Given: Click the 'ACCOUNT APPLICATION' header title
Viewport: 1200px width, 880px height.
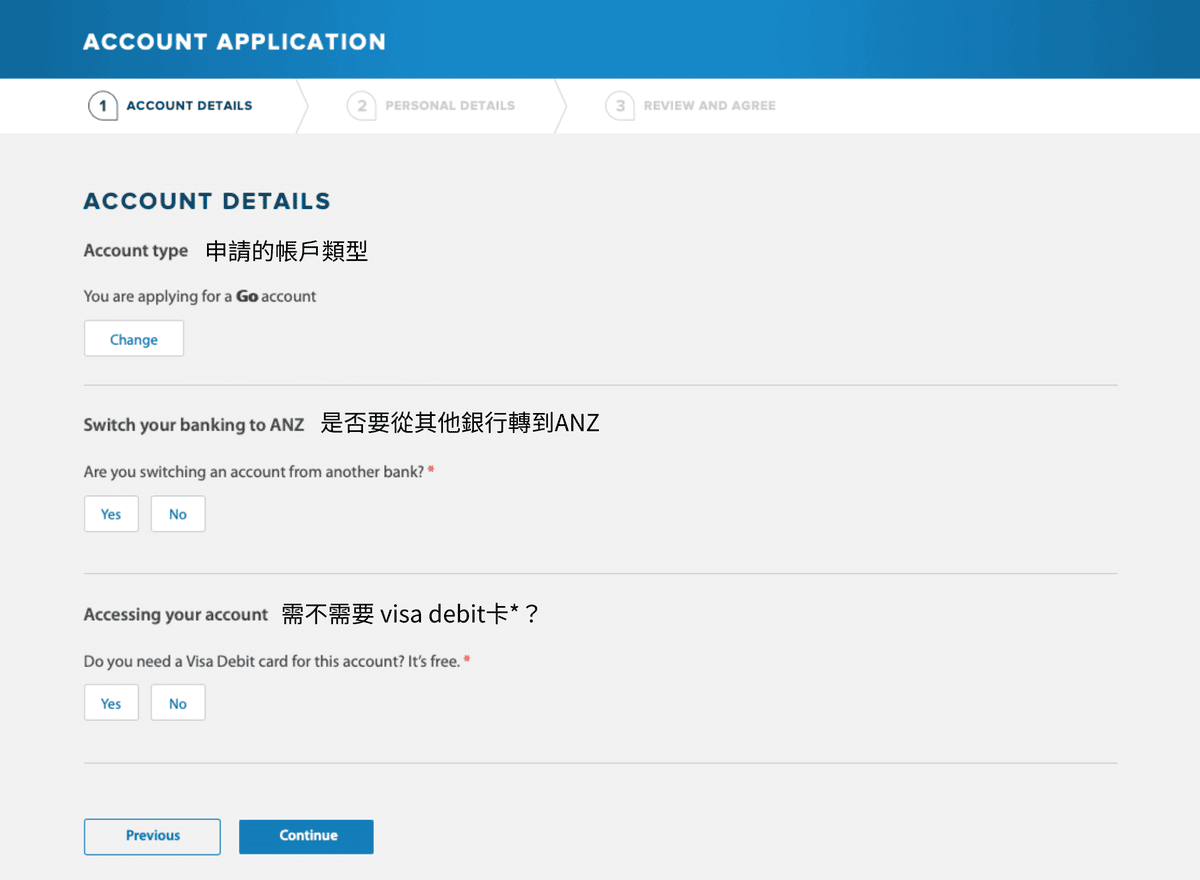Looking at the screenshot, I should pyautogui.click(x=234, y=42).
